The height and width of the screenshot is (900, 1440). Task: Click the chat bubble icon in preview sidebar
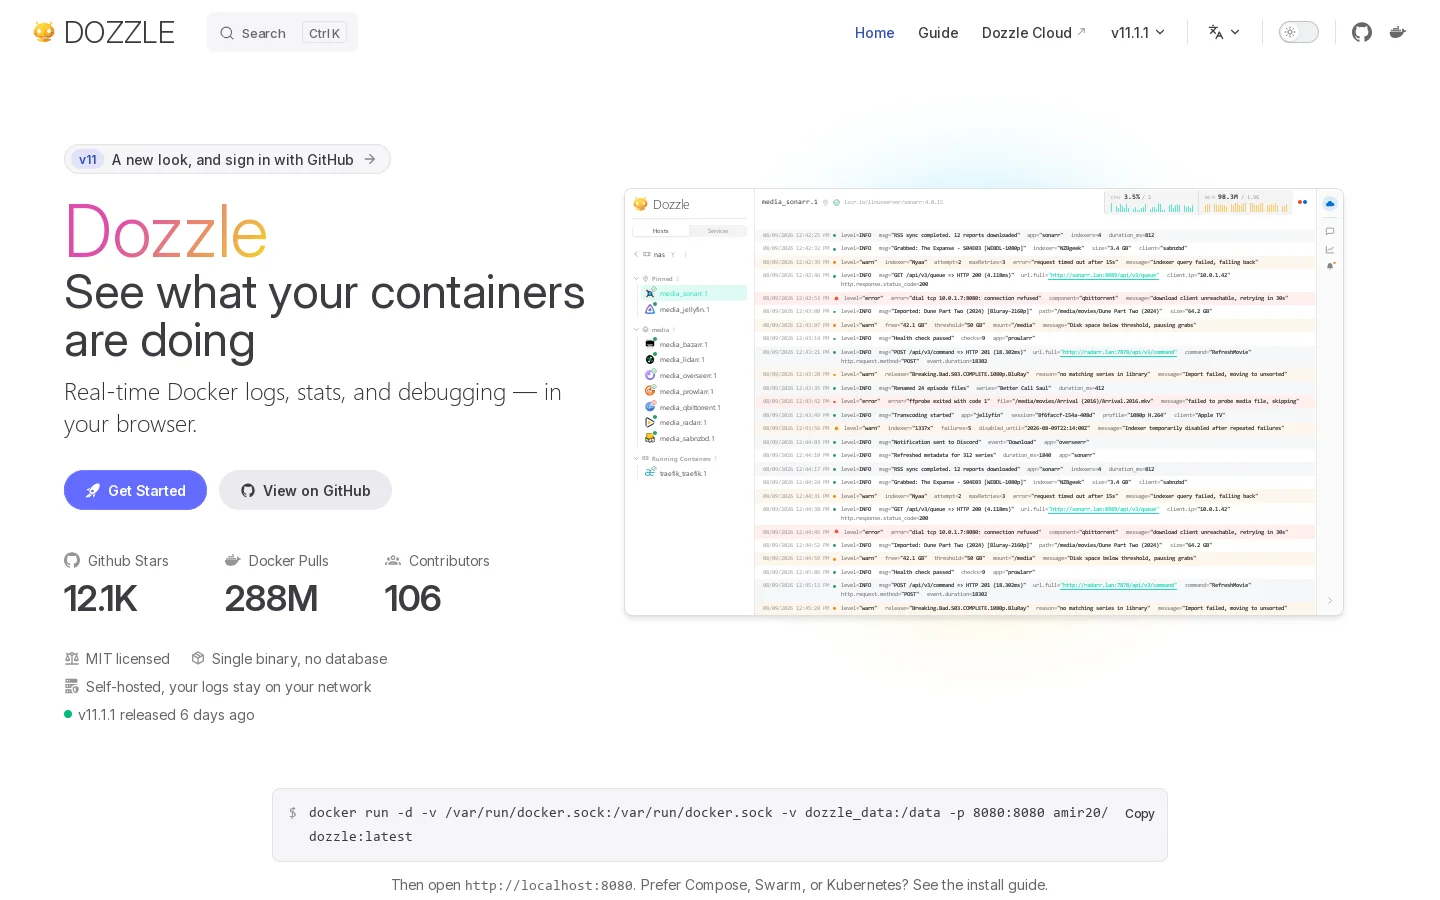coord(1330,231)
